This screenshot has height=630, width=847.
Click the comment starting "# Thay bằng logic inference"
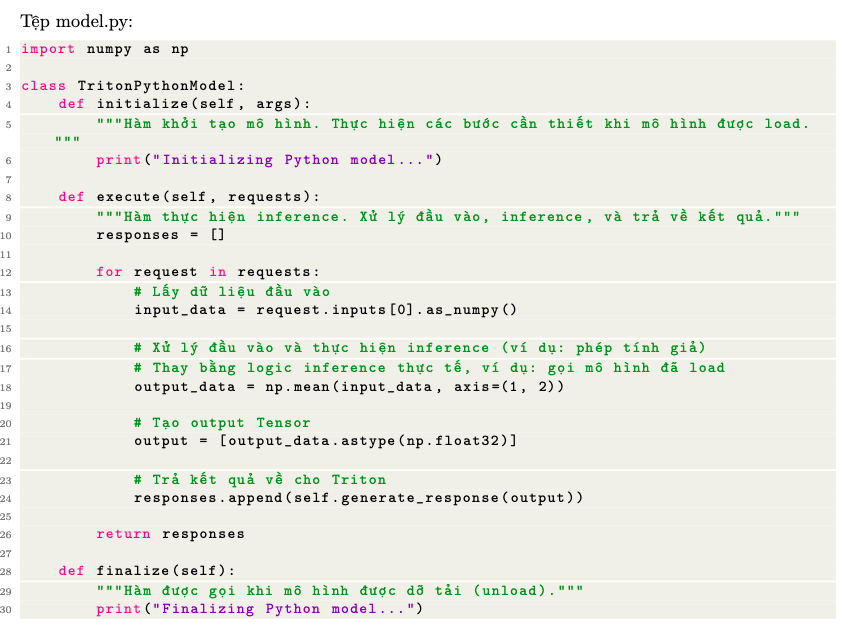429,368
